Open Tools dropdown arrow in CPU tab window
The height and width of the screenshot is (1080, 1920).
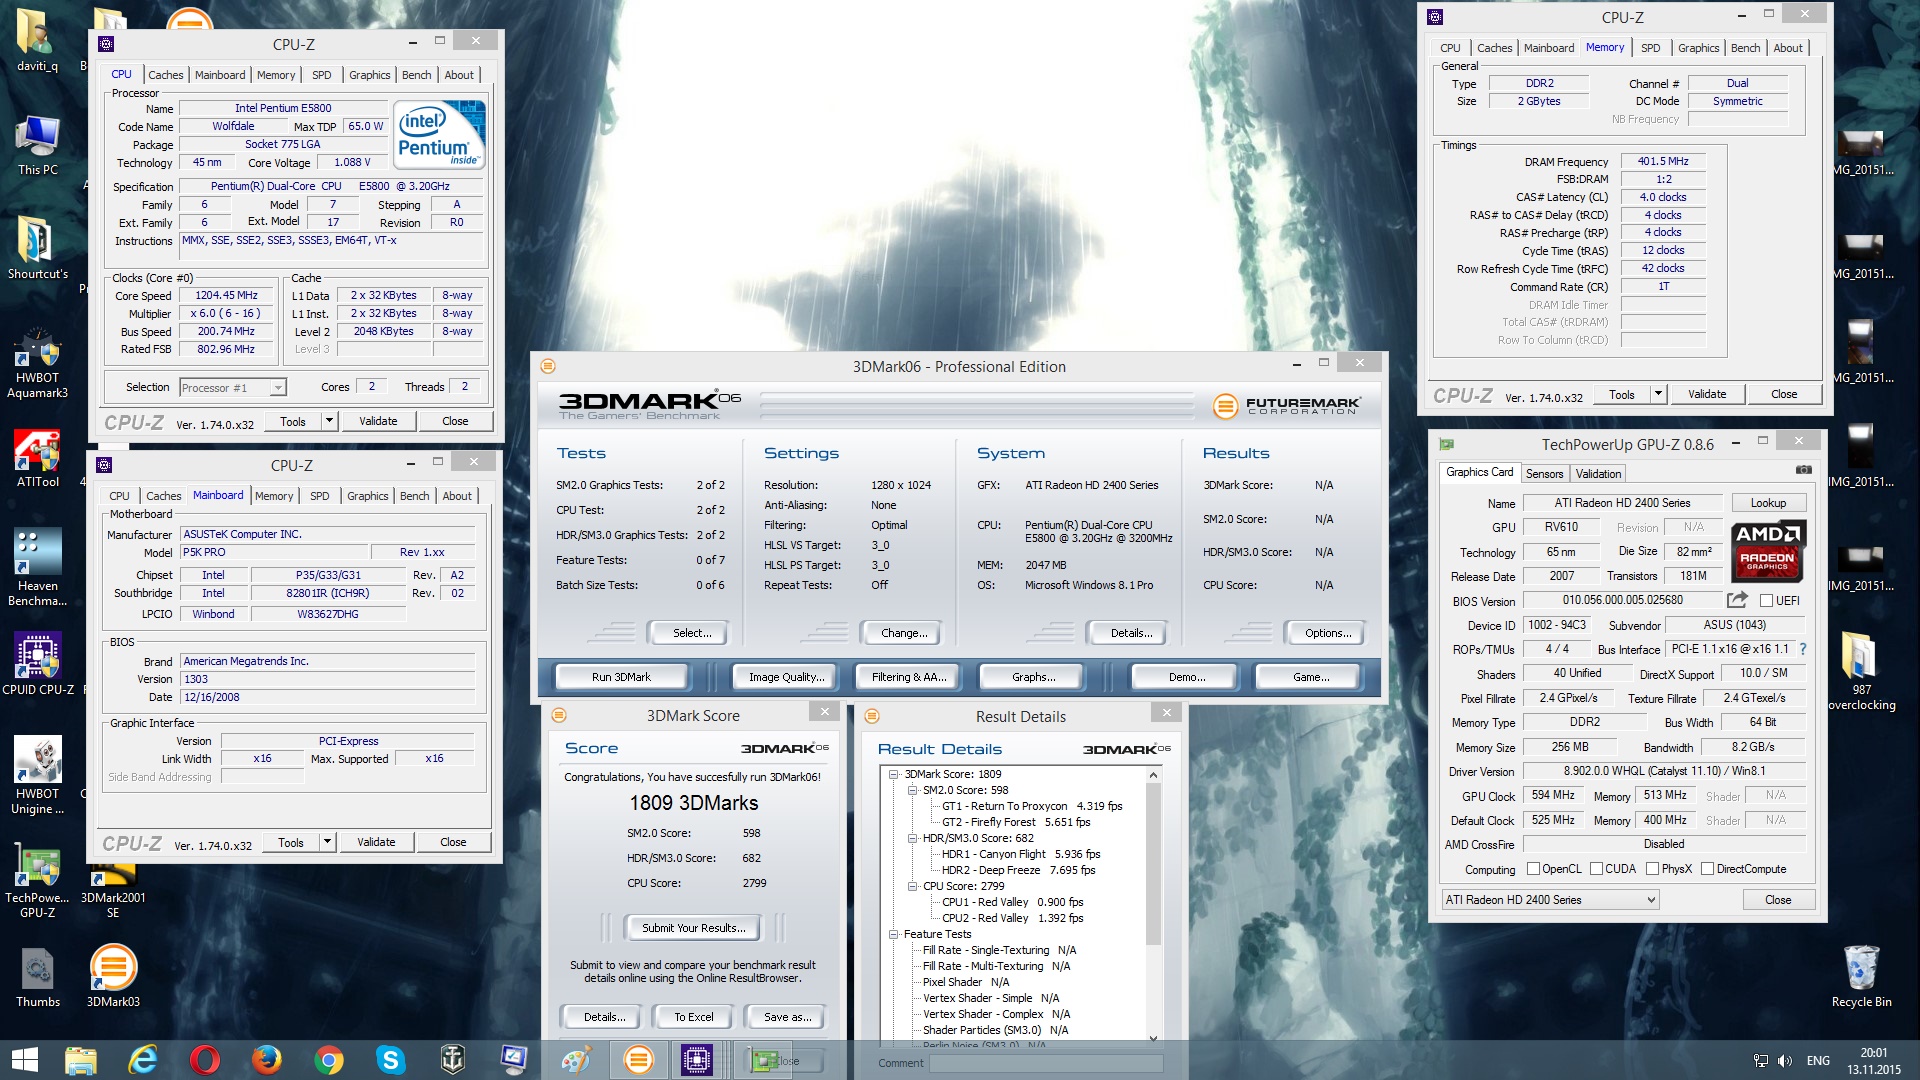pos(328,421)
